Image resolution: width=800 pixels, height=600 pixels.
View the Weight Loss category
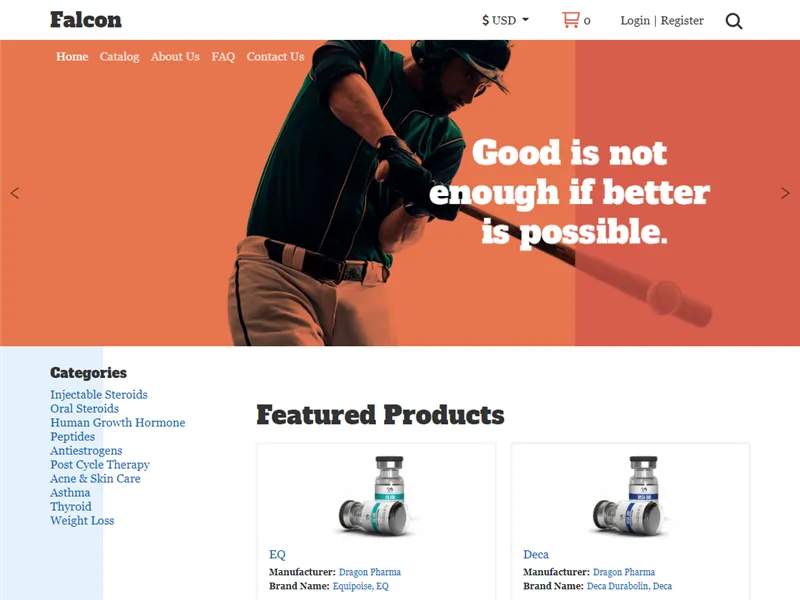pos(82,520)
